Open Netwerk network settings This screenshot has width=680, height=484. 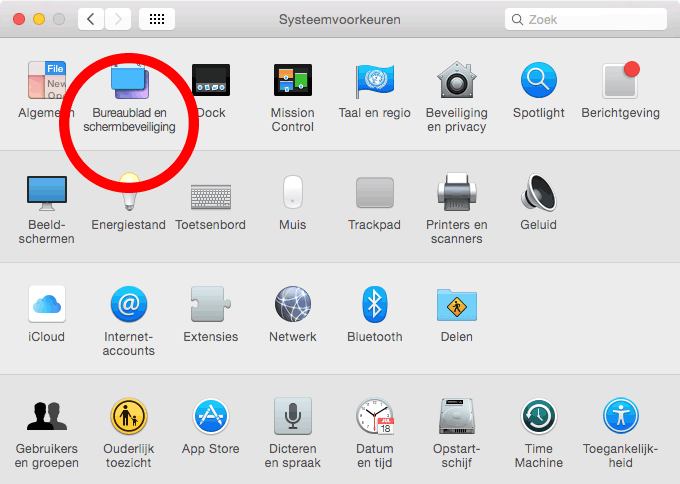point(293,305)
